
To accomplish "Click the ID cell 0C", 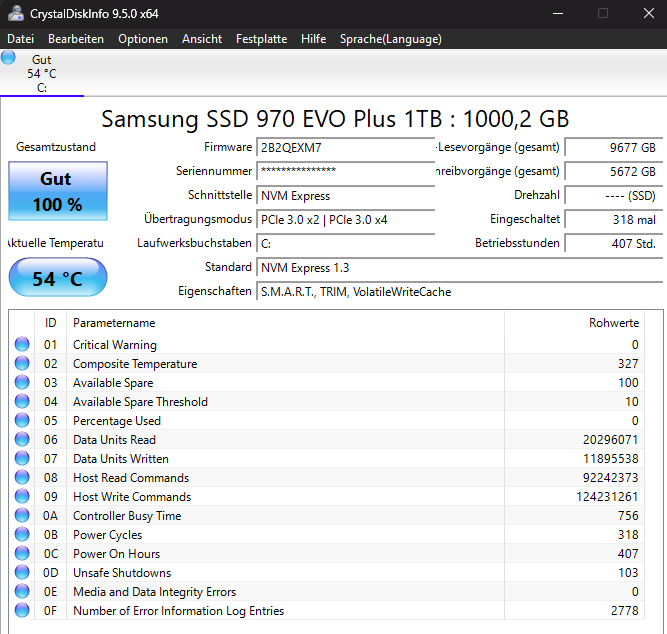I will (x=51, y=554).
